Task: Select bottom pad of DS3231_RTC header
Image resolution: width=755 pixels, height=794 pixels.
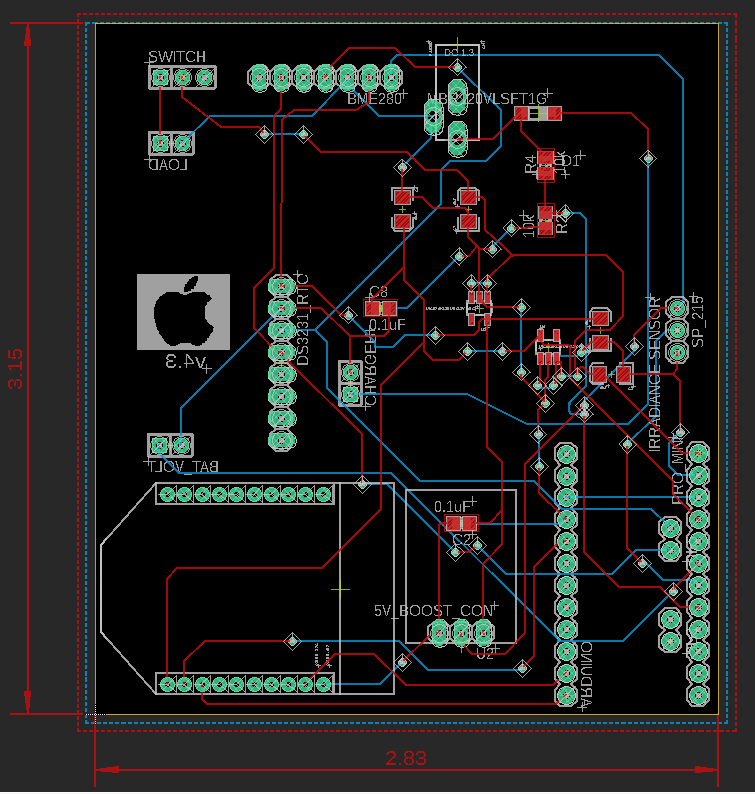Action: (x=282, y=440)
